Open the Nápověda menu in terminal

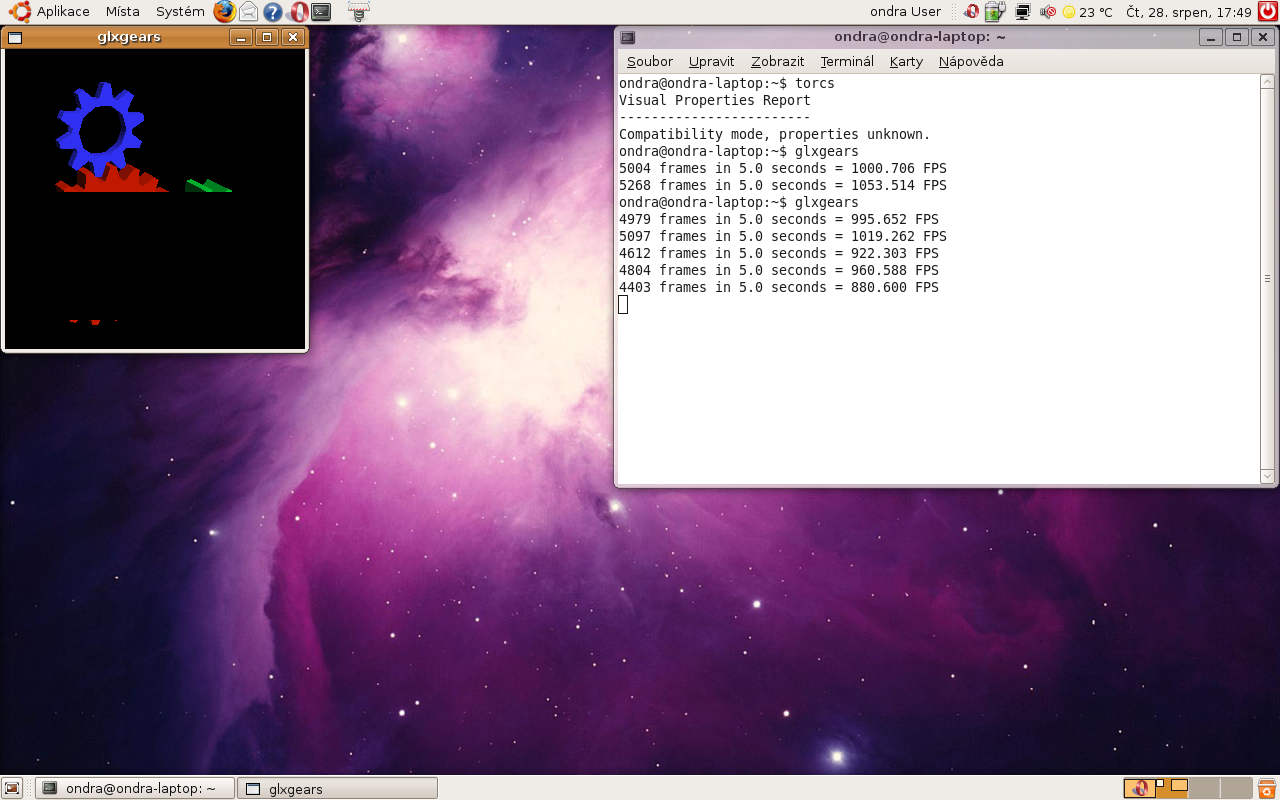tap(971, 61)
